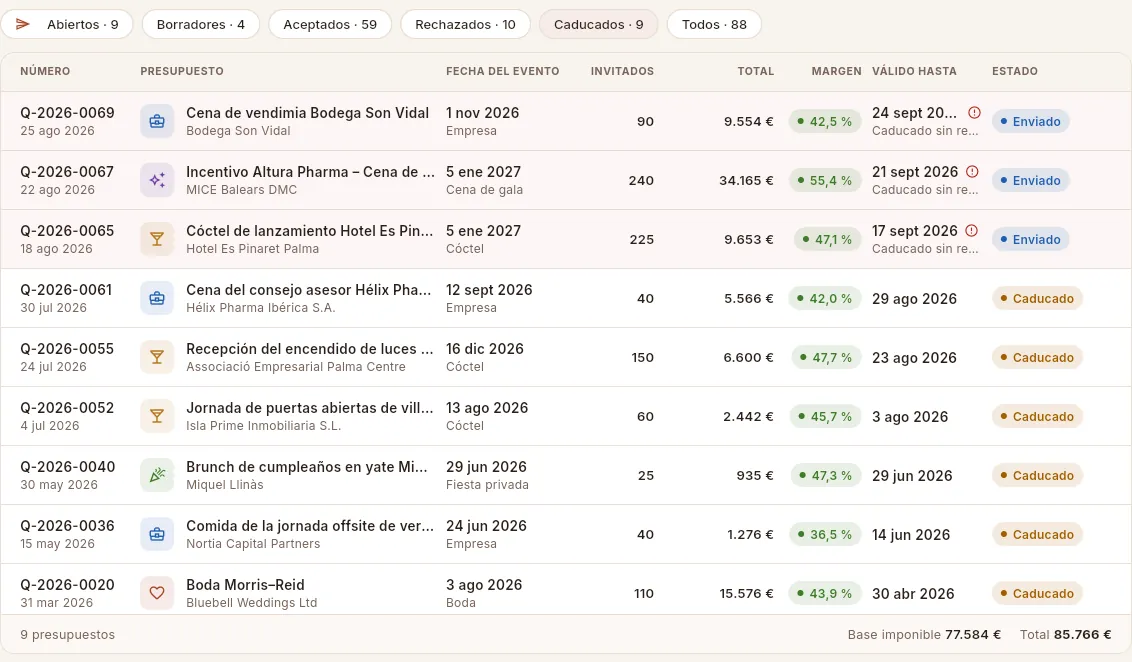Image resolution: width=1132 pixels, height=662 pixels.
Task: Click briefcase icon for Cena de vendimia
Action: pos(157,121)
